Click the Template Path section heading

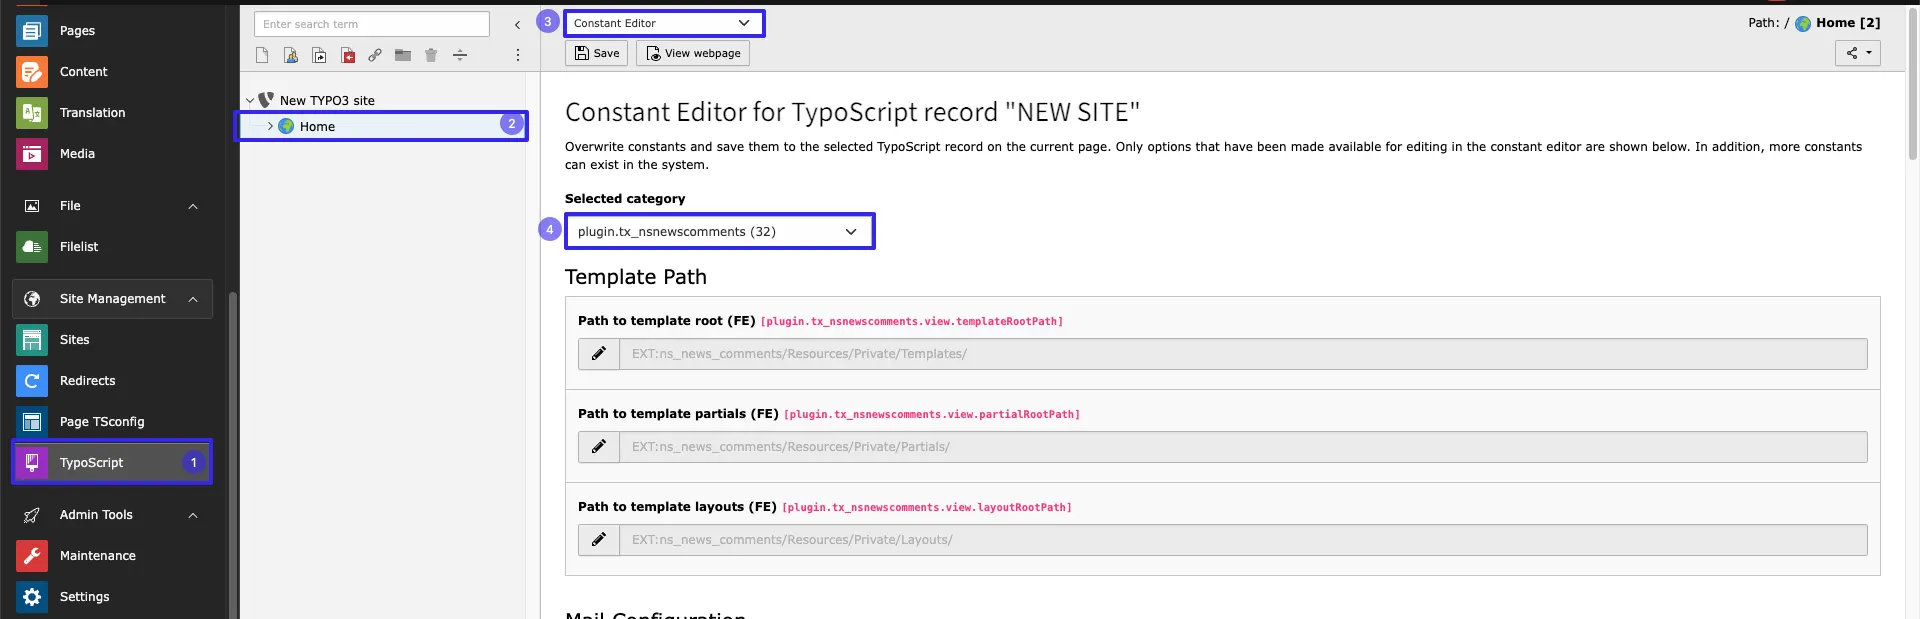coord(636,277)
